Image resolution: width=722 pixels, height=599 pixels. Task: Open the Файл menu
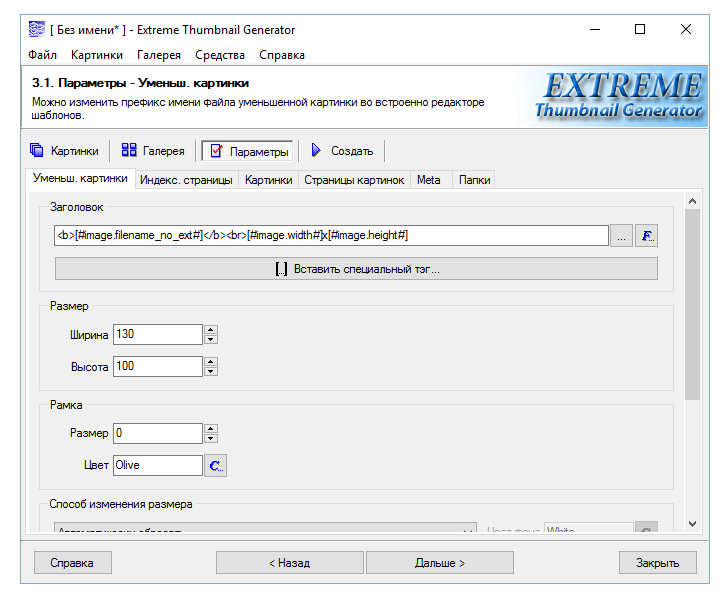point(42,55)
